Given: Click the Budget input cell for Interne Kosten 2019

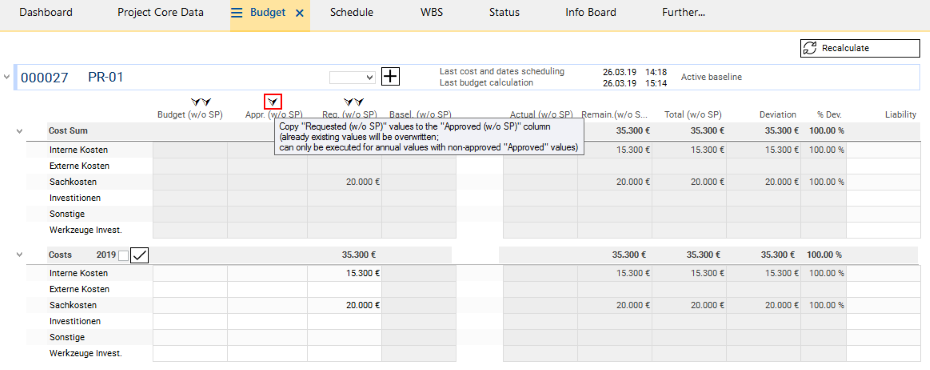Looking at the screenshot, I should click(190, 273).
